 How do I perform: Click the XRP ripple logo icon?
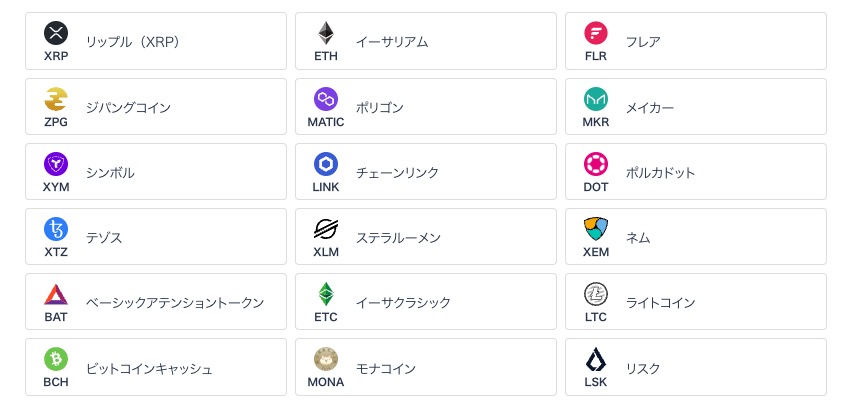(x=56, y=33)
